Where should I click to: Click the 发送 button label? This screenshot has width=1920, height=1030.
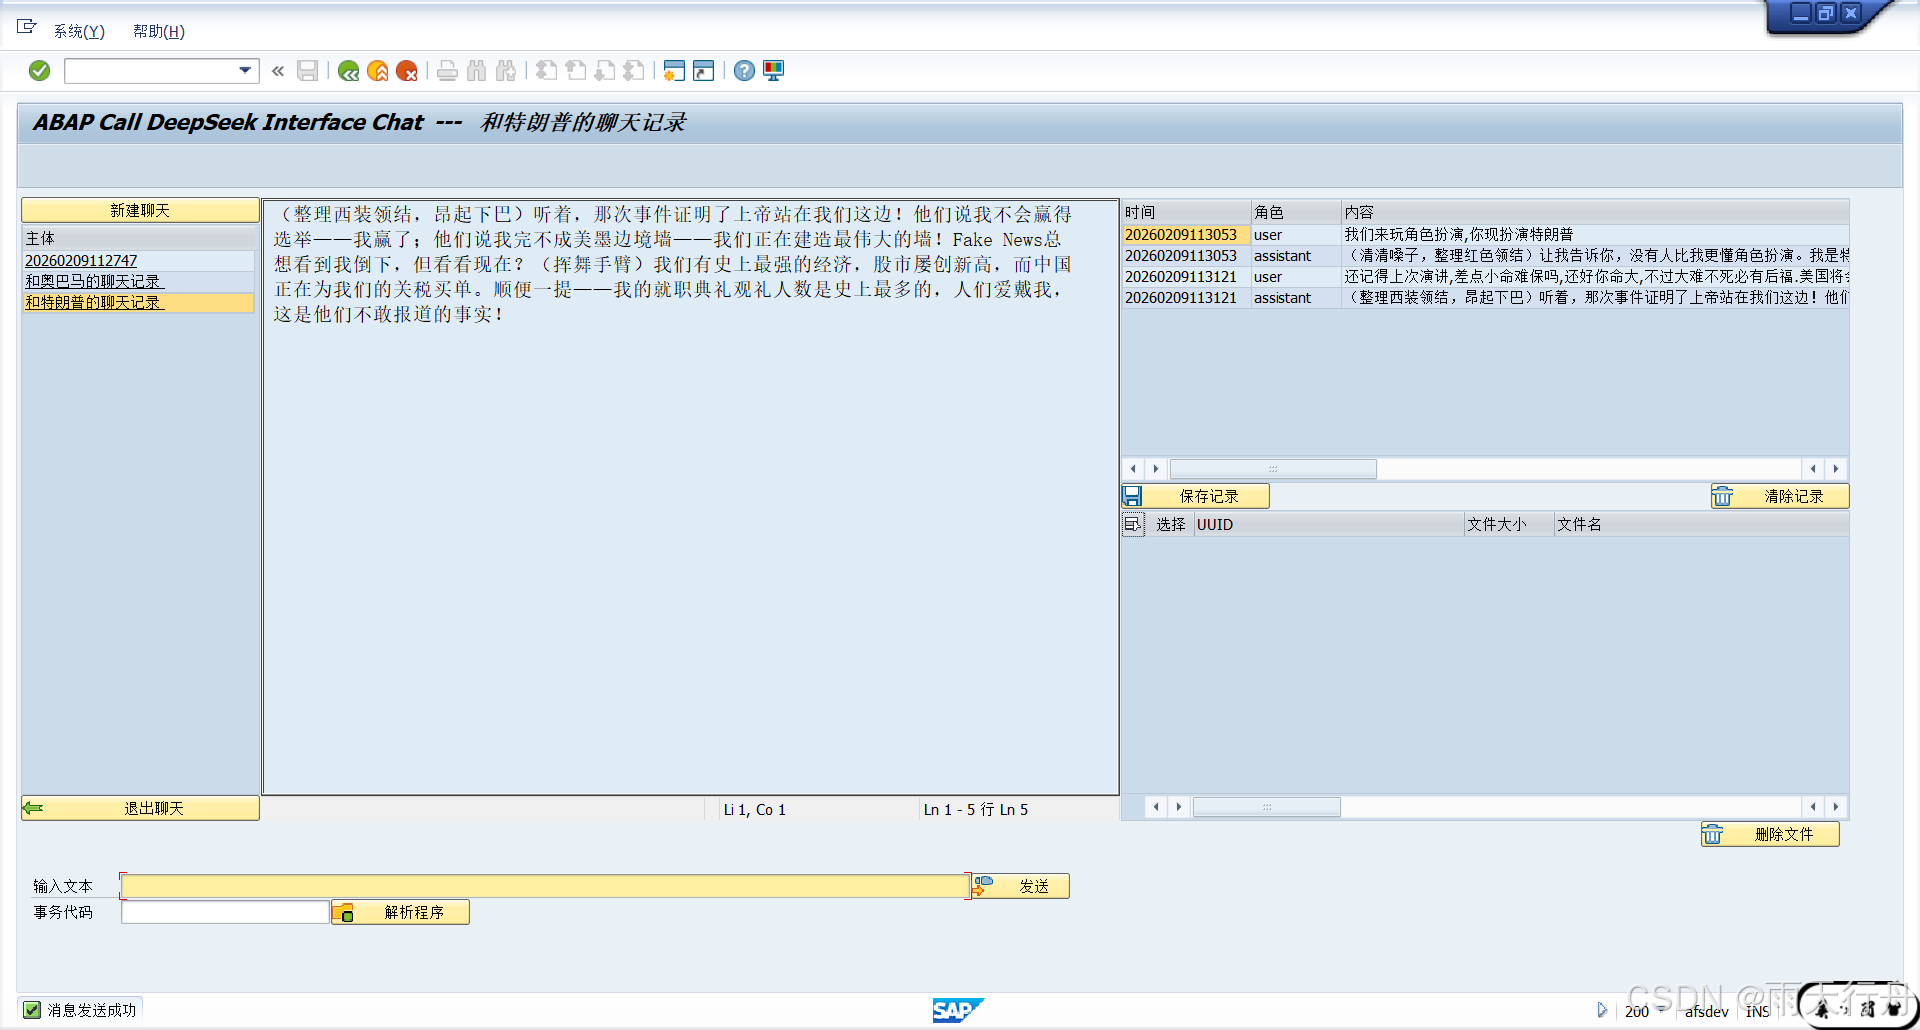point(1034,886)
